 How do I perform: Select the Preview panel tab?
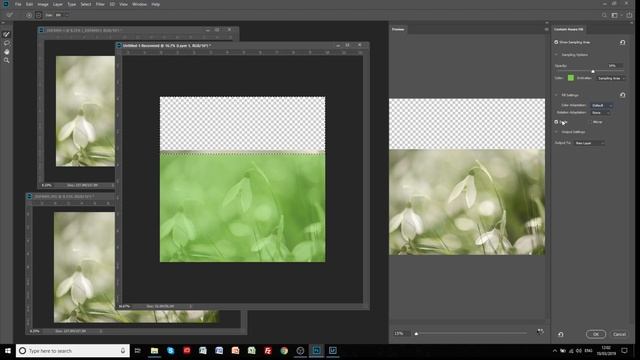pos(398,29)
